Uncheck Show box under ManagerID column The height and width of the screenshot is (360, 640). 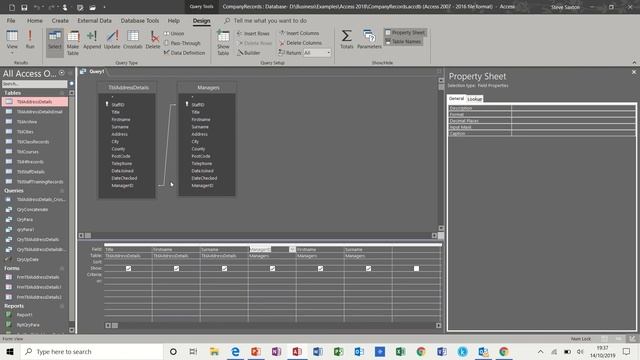coord(272,268)
